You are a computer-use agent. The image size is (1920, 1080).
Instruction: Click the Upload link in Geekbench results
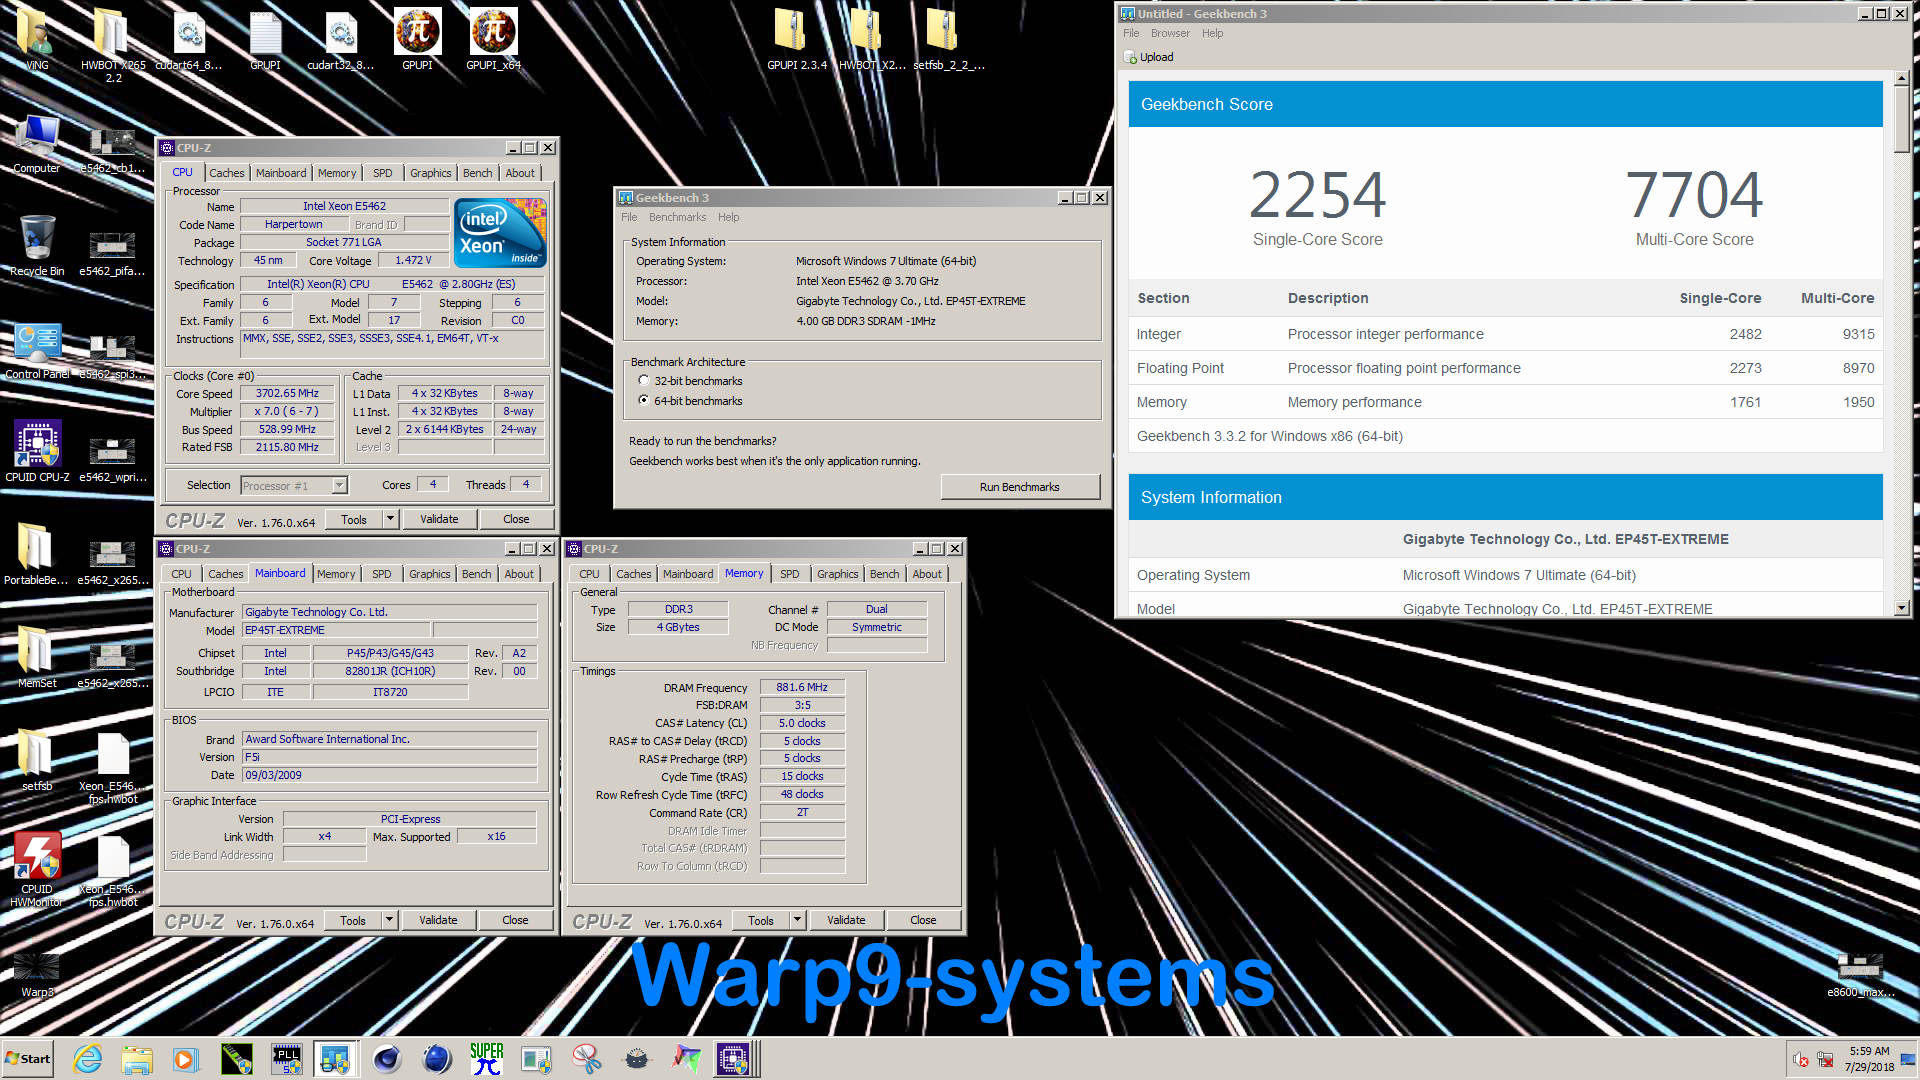click(x=1156, y=57)
